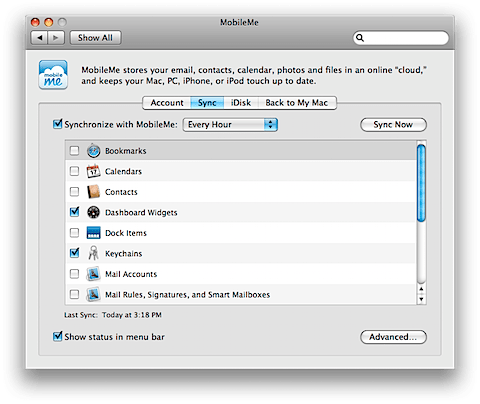Click into the preferences search field
This screenshot has width=480, height=404.
point(401,38)
